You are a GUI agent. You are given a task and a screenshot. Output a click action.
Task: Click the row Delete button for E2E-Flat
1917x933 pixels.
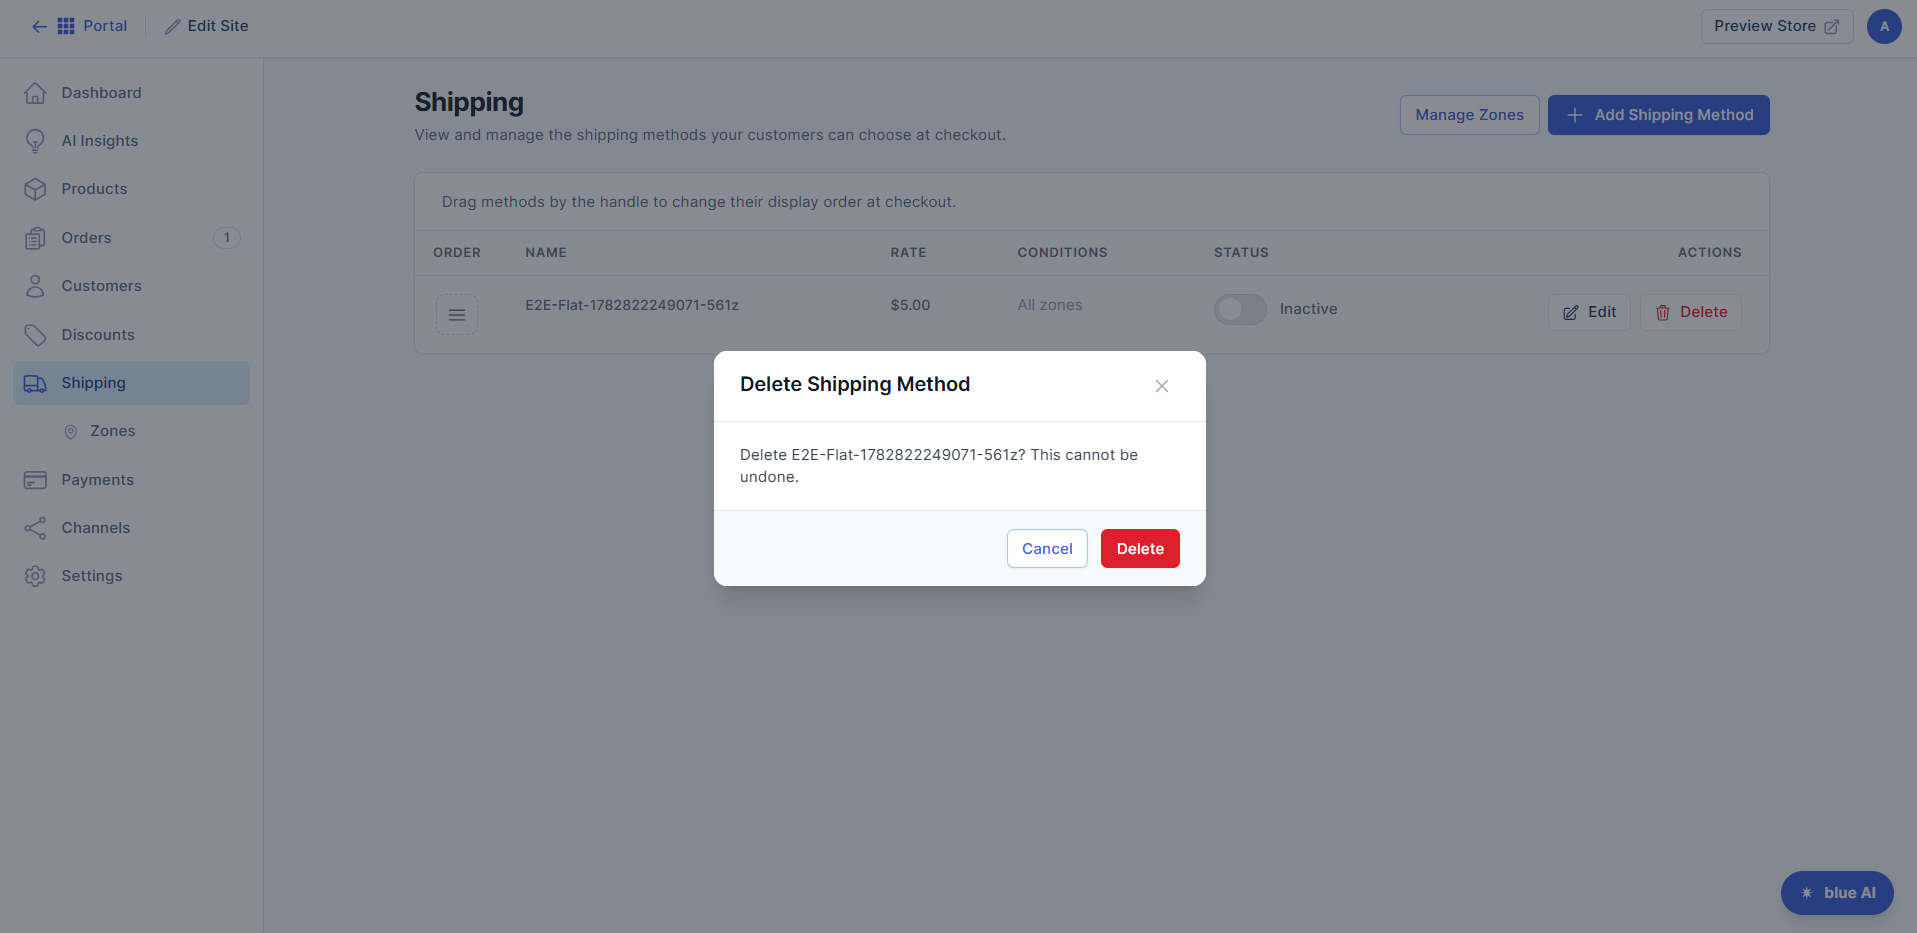coord(1691,312)
